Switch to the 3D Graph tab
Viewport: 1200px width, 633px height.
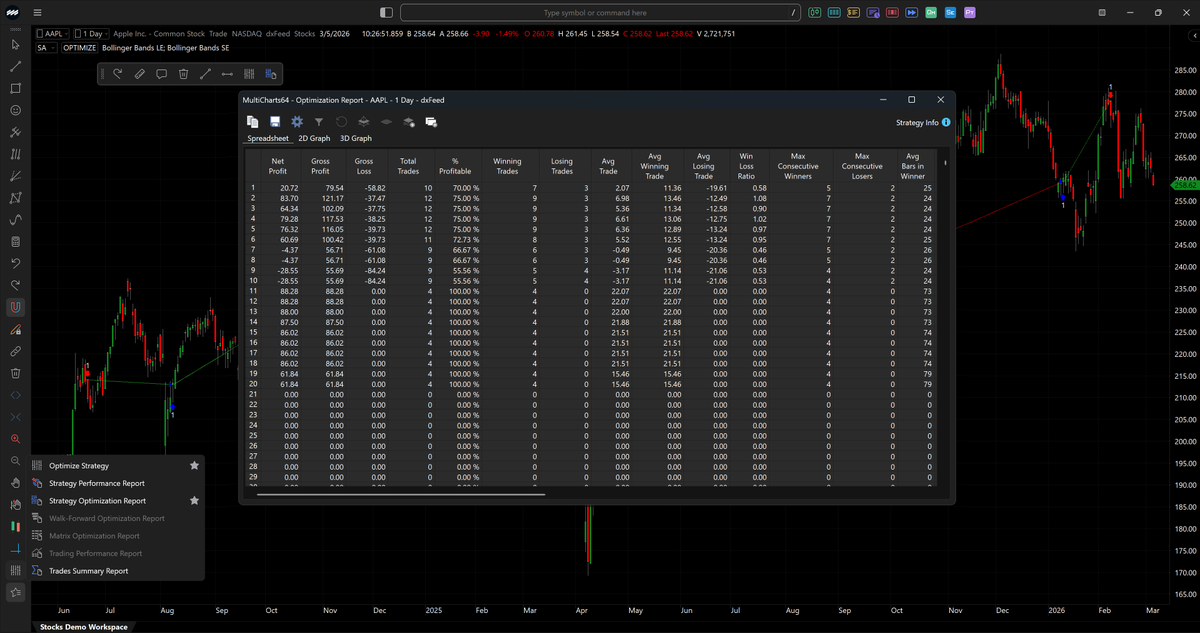click(x=356, y=138)
